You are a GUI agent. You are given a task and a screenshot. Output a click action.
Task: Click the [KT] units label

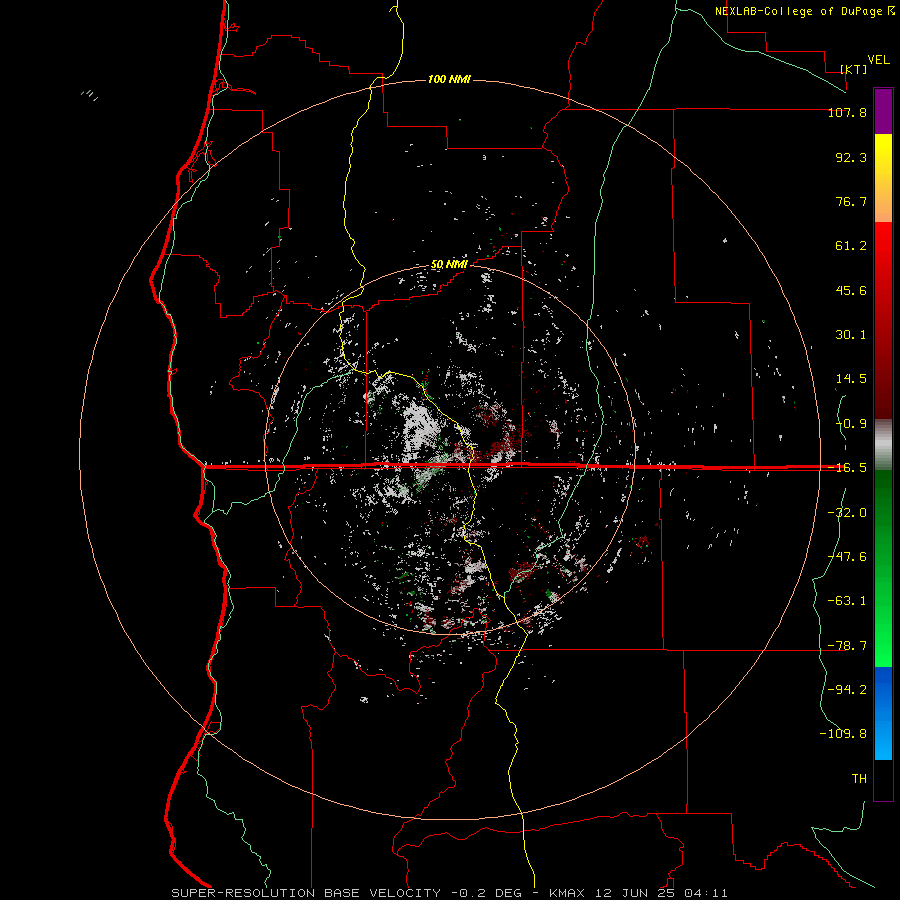[x=854, y=69]
